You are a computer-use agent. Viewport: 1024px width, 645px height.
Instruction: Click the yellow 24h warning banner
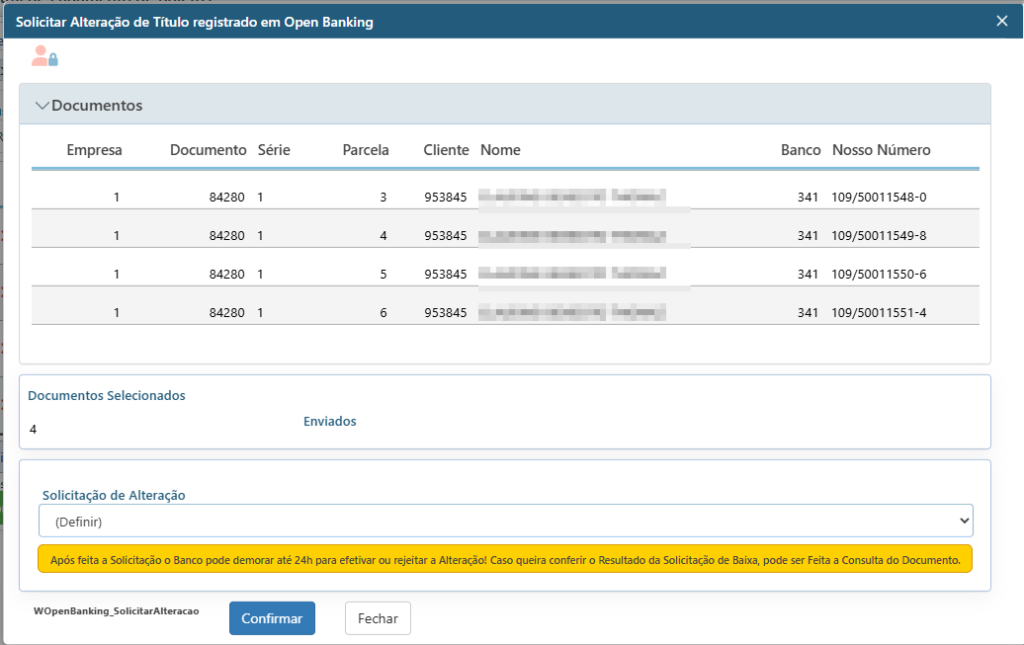[x=505, y=560]
